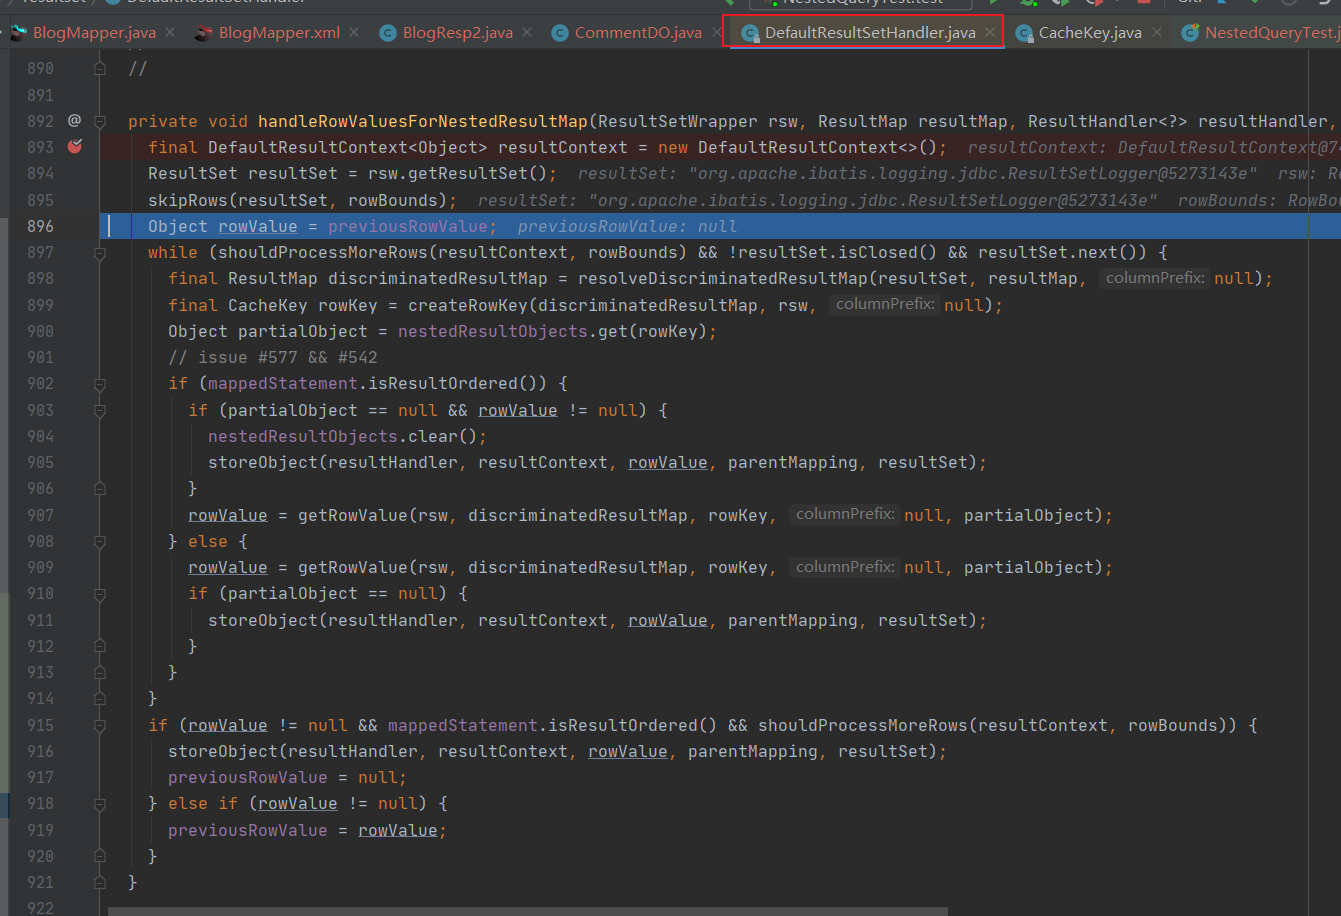Click the MyBatis bird icon on BlogMapper.java tab
Viewport: 1341px width, 916px height.
pyautogui.click(x=18, y=33)
